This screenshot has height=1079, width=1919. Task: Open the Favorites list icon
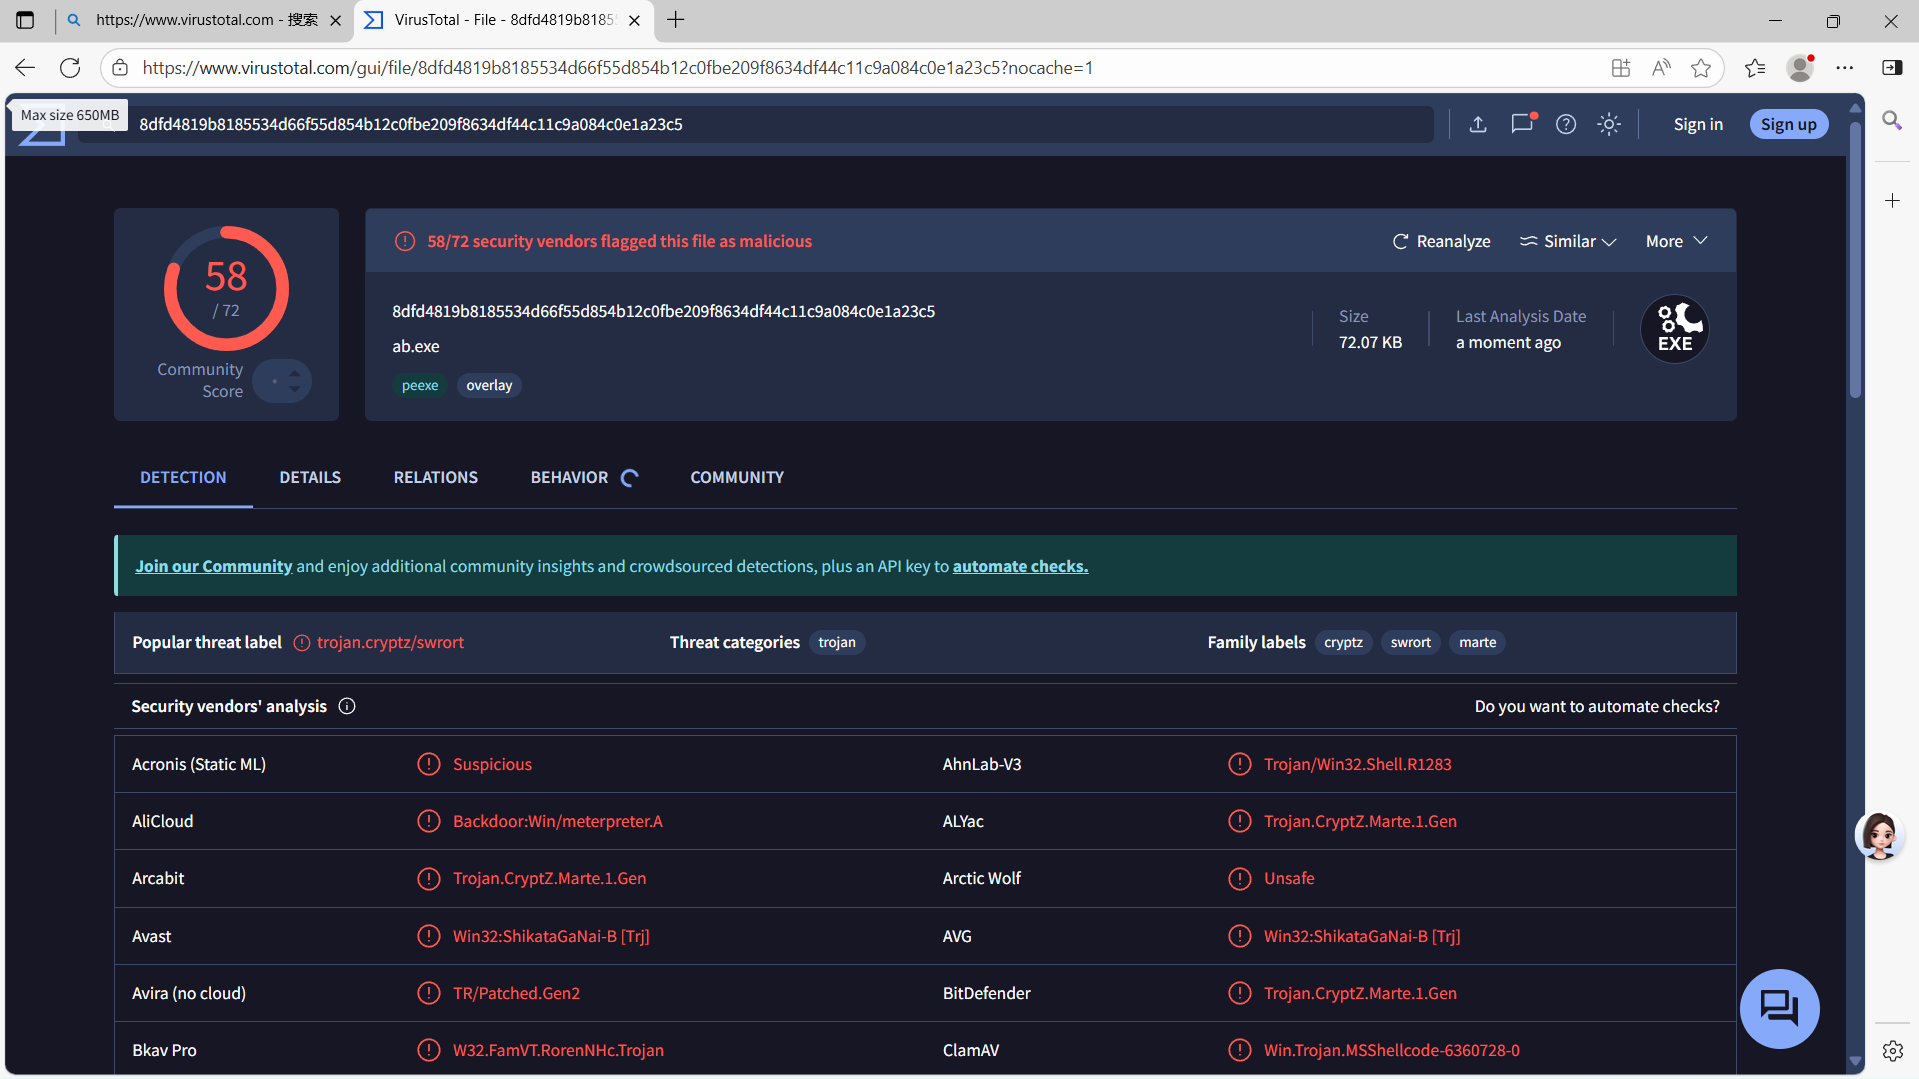[1755, 68]
